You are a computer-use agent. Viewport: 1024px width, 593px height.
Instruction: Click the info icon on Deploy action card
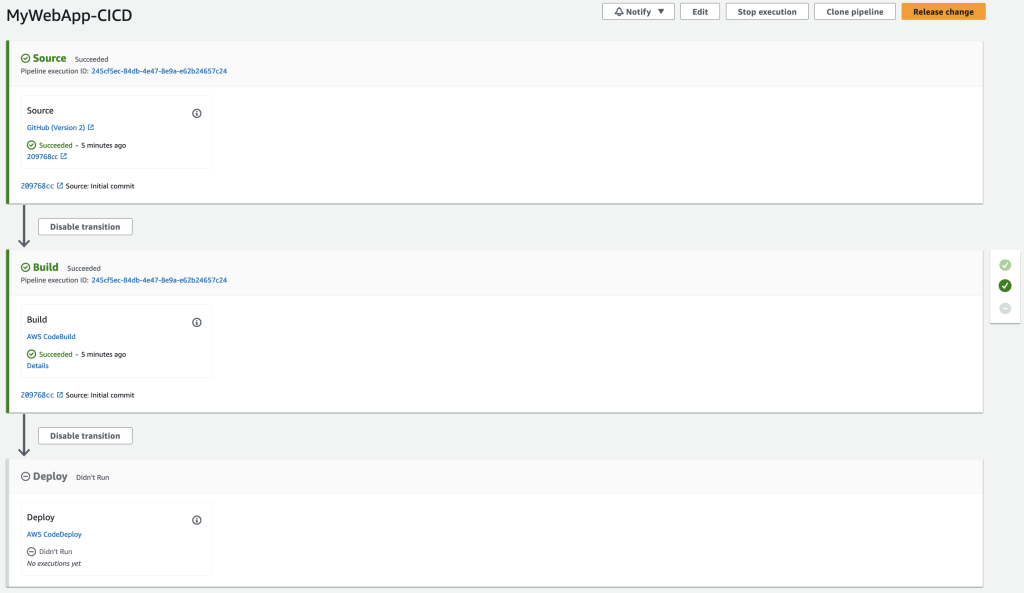[197, 521]
